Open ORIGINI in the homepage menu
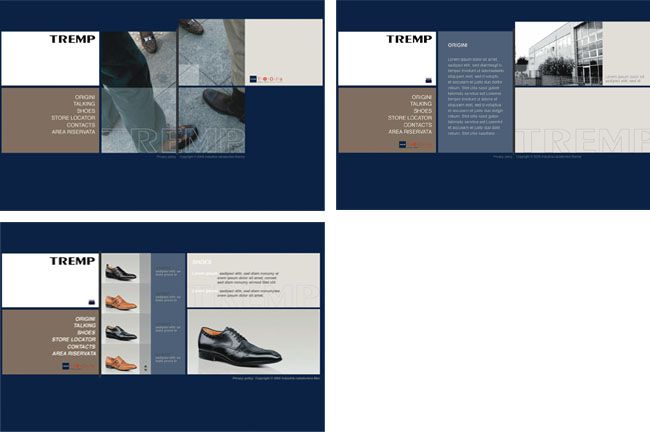This screenshot has height=432, width=650. click(x=85, y=97)
